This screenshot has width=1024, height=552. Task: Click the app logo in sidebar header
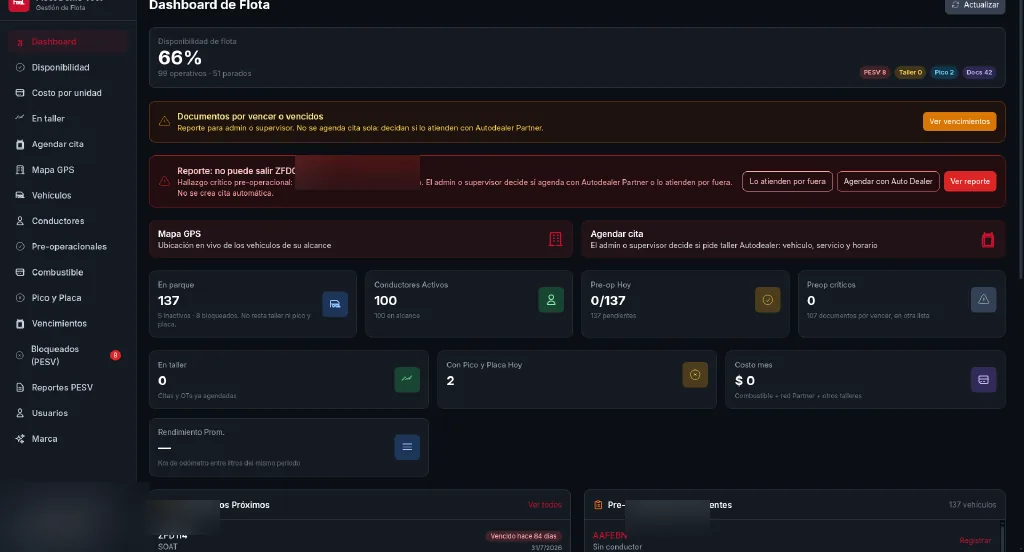[19, 5]
